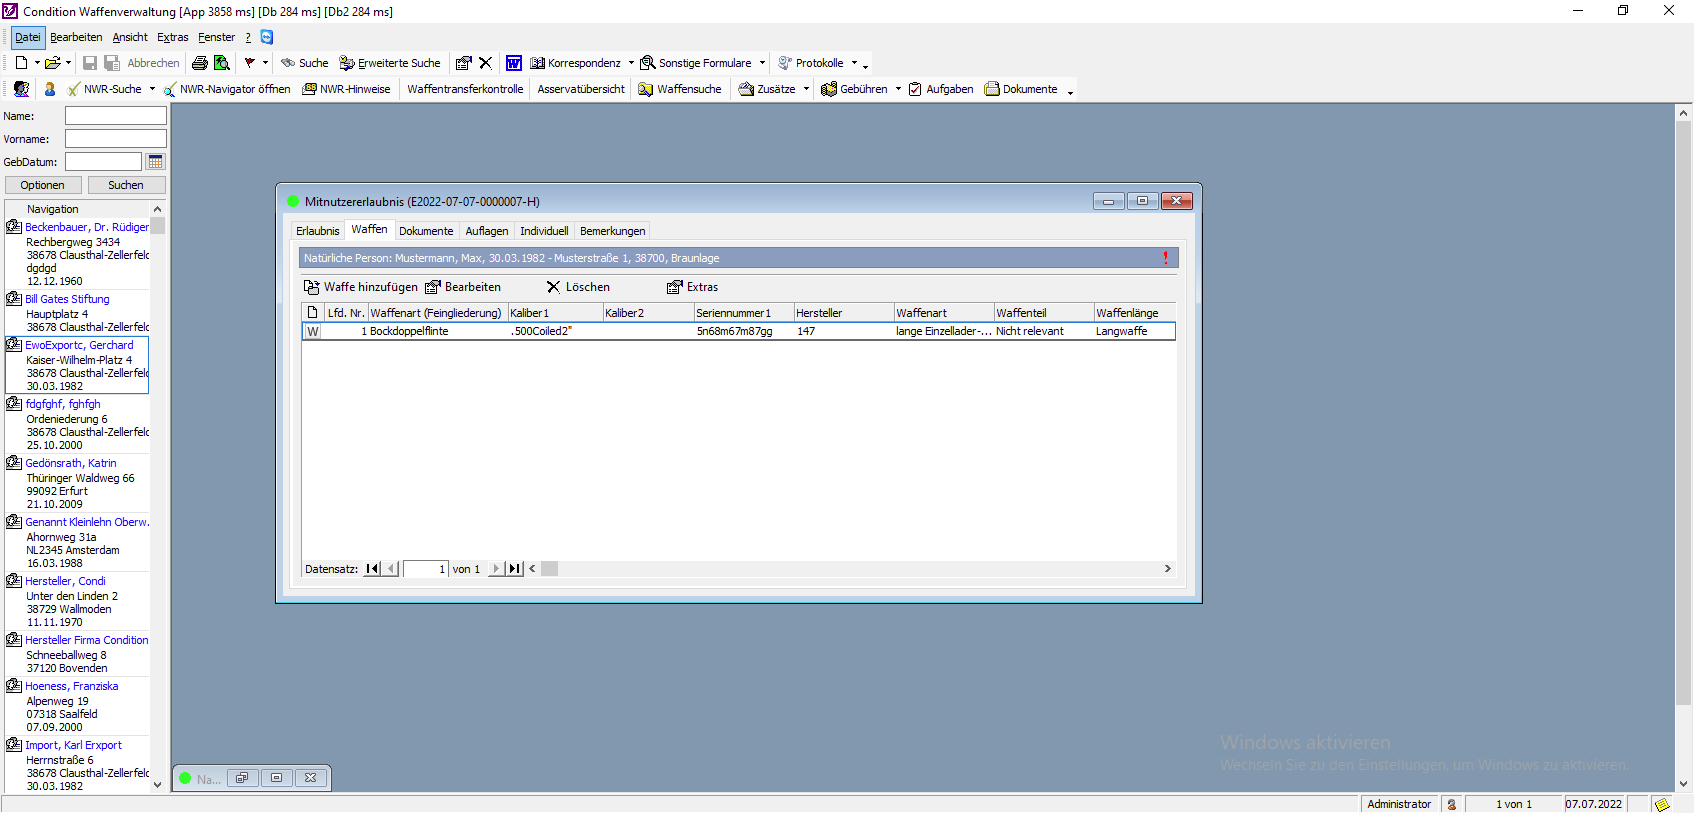Click the red exclamation mark in person banner
The height and width of the screenshot is (813, 1694).
[x=1165, y=258]
